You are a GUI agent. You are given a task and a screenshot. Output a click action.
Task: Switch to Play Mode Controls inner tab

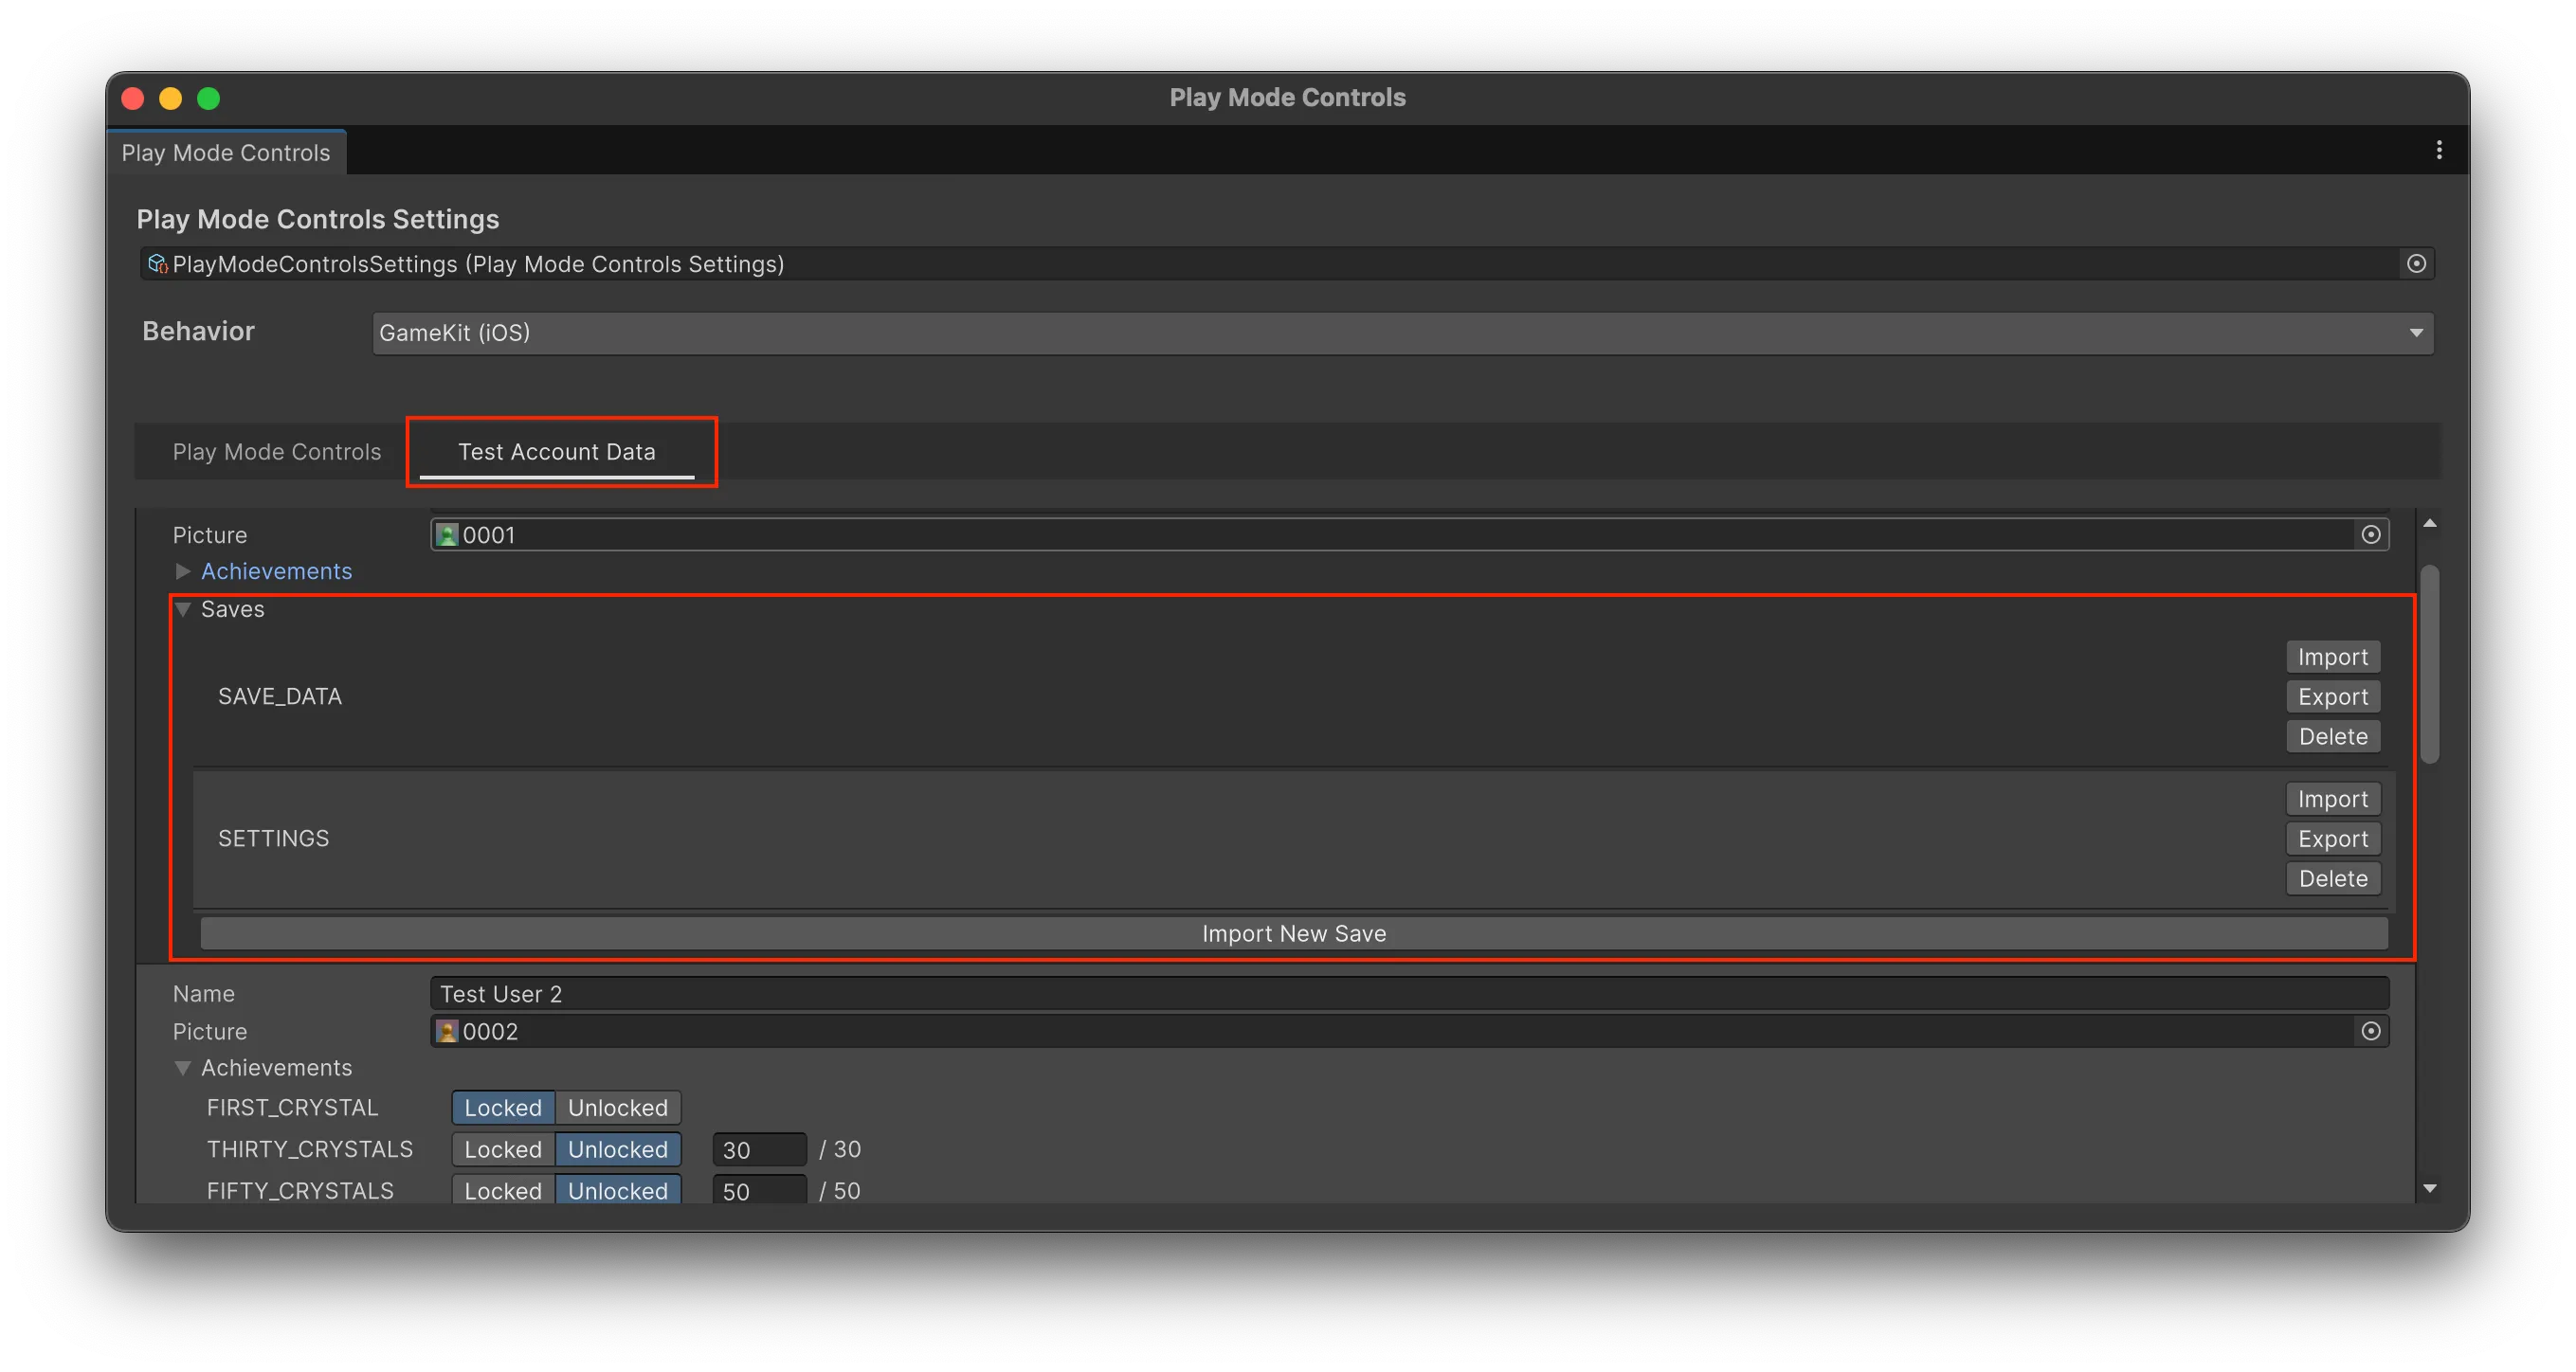(x=277, y=452)
